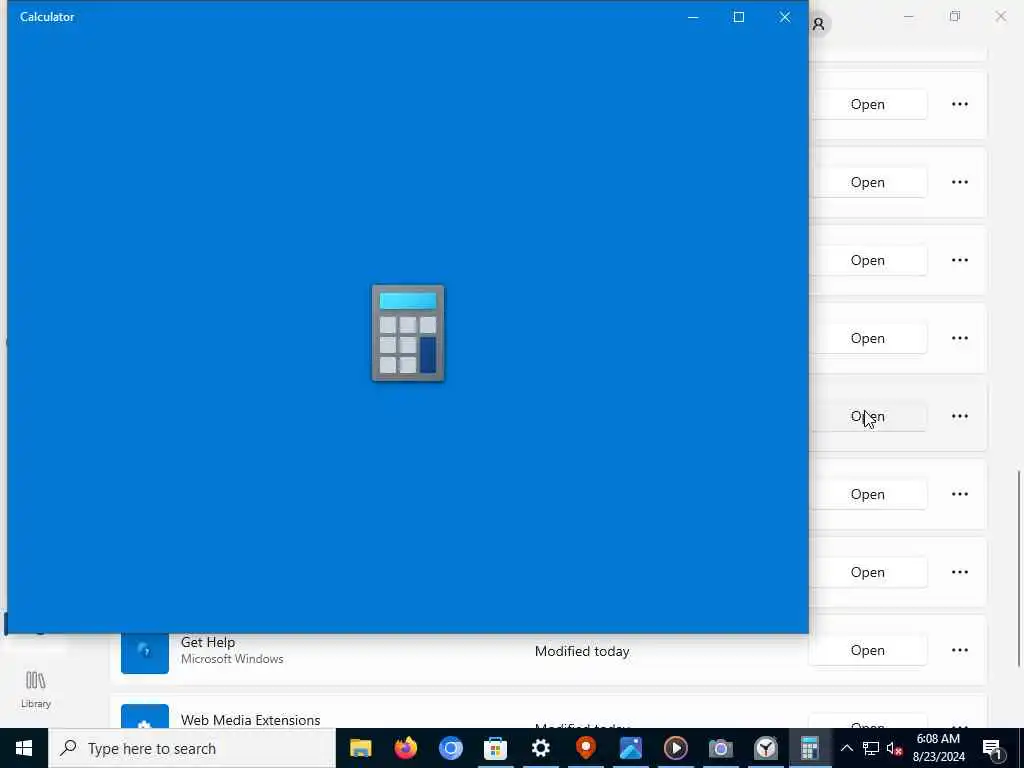Image resolution: width=1024 pixels, height=768 pixels.
Task: Open more options for Get Help
Action: click(959, 650)
